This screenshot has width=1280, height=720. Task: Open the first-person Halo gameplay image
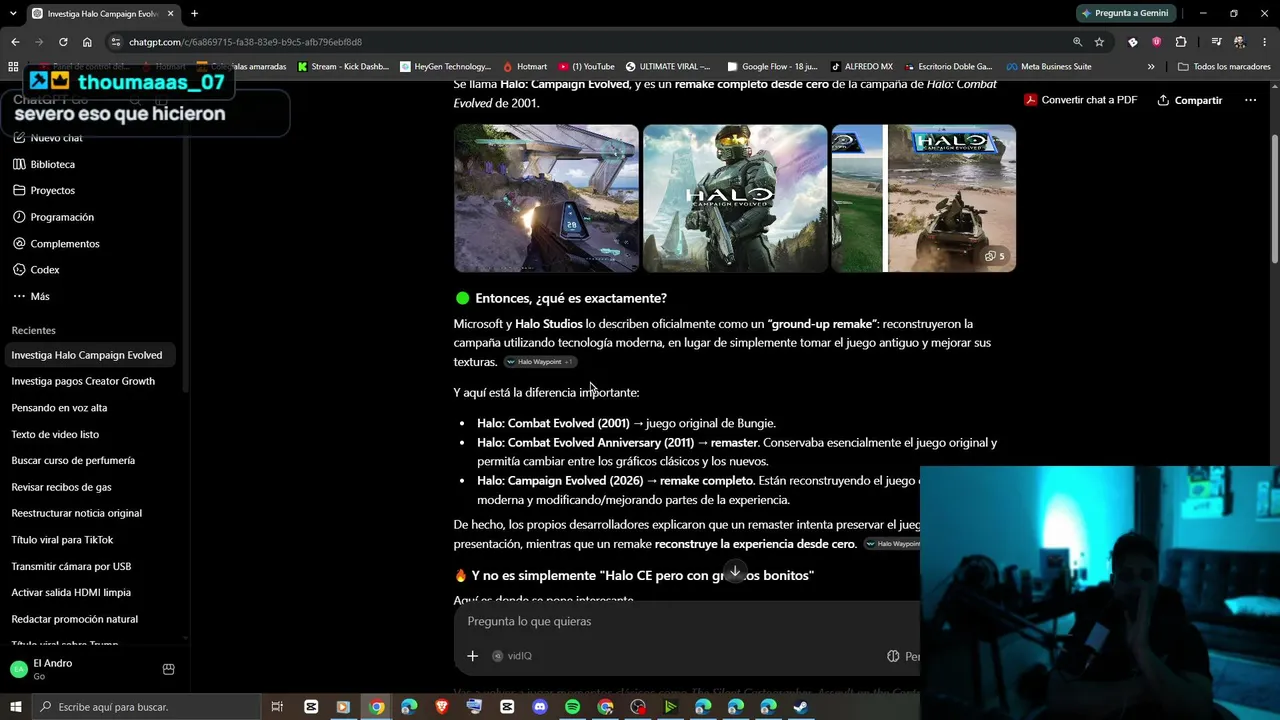pyautogui.click(x=546, y=198)
